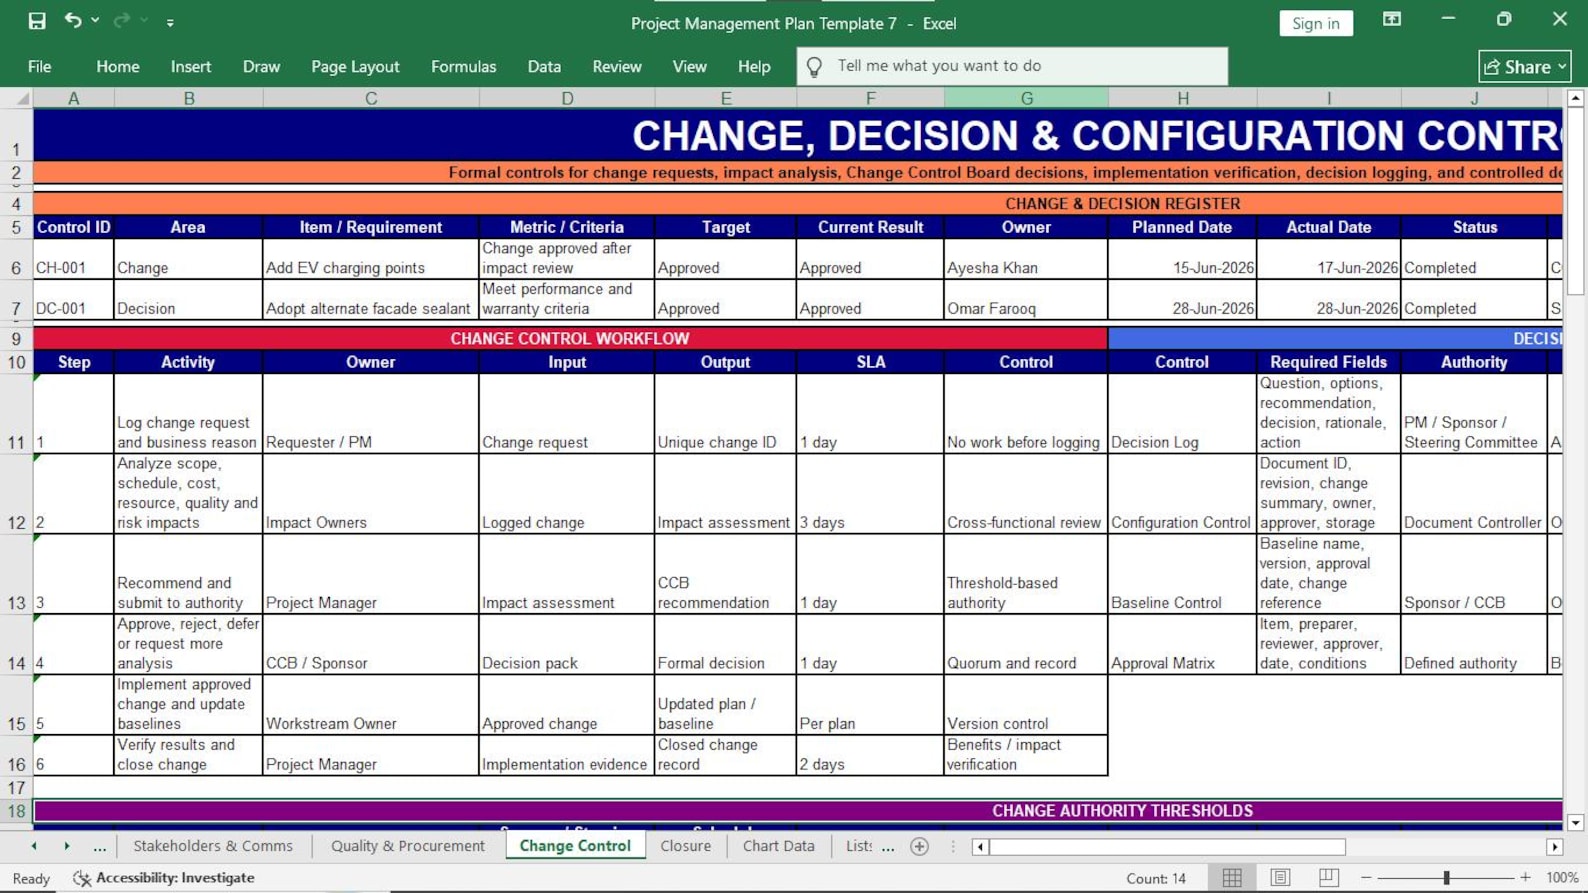The height and width of the screenshot is (893, 1588).
Task: Switch to Normal view icon
Action: click(x=1232, y=878)
